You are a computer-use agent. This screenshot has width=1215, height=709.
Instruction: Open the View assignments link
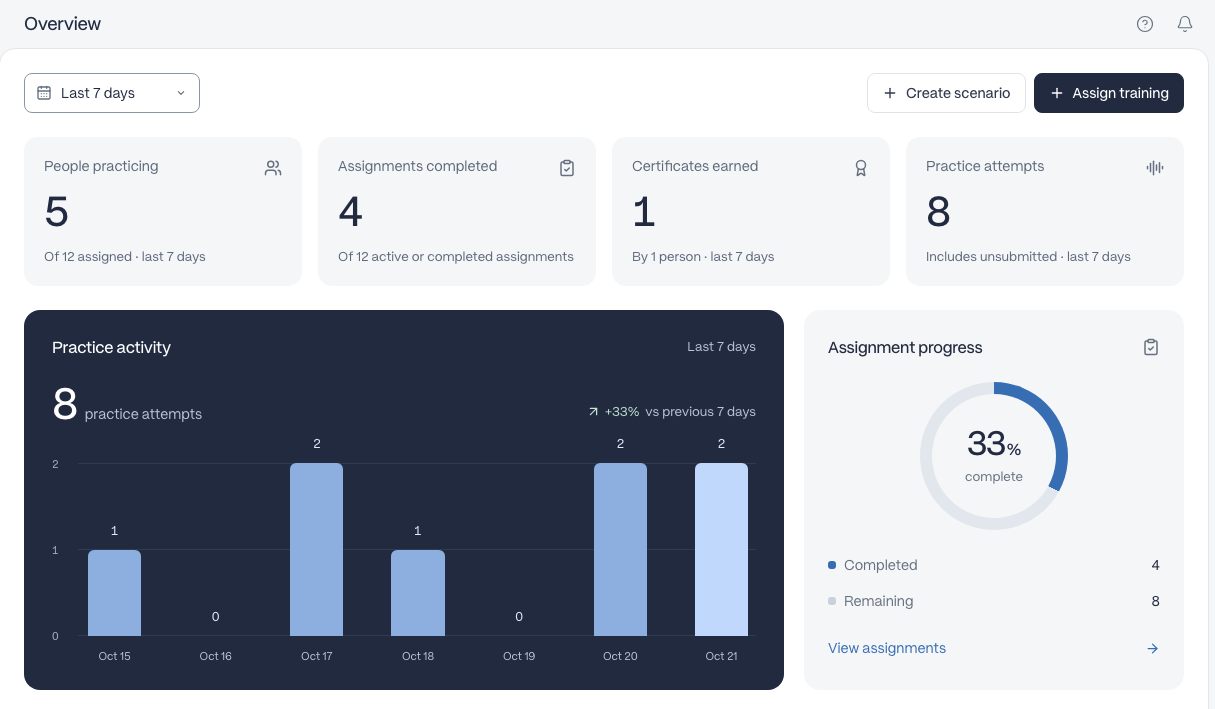point(887,649)
